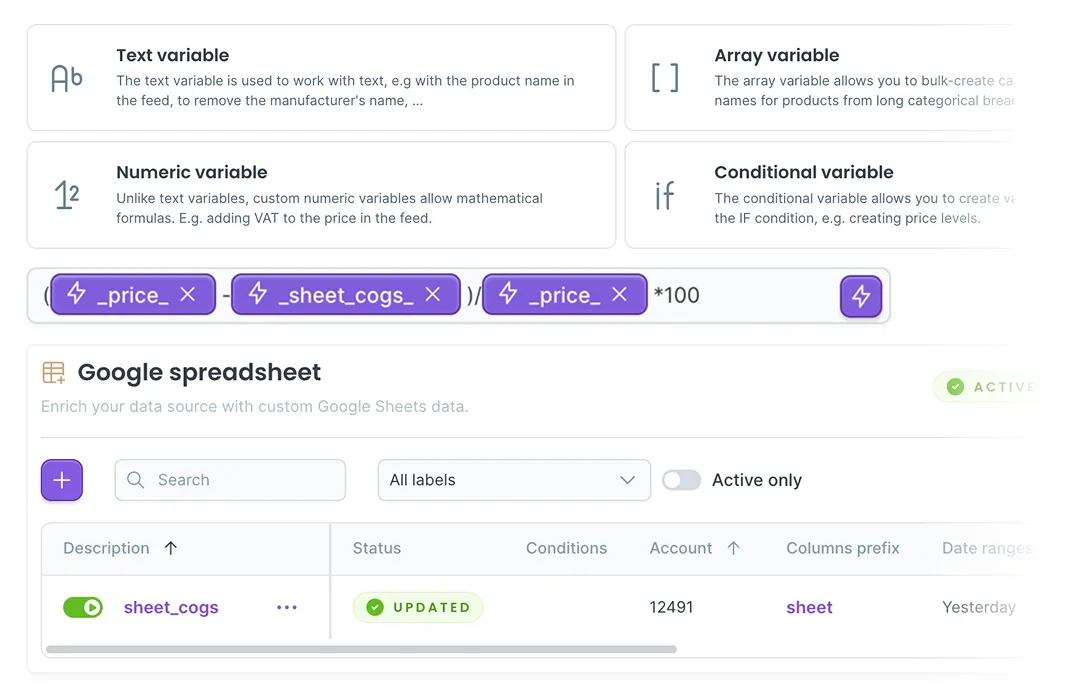
Task: Open the sheet_cogs link
Action: tap(171, 608)
